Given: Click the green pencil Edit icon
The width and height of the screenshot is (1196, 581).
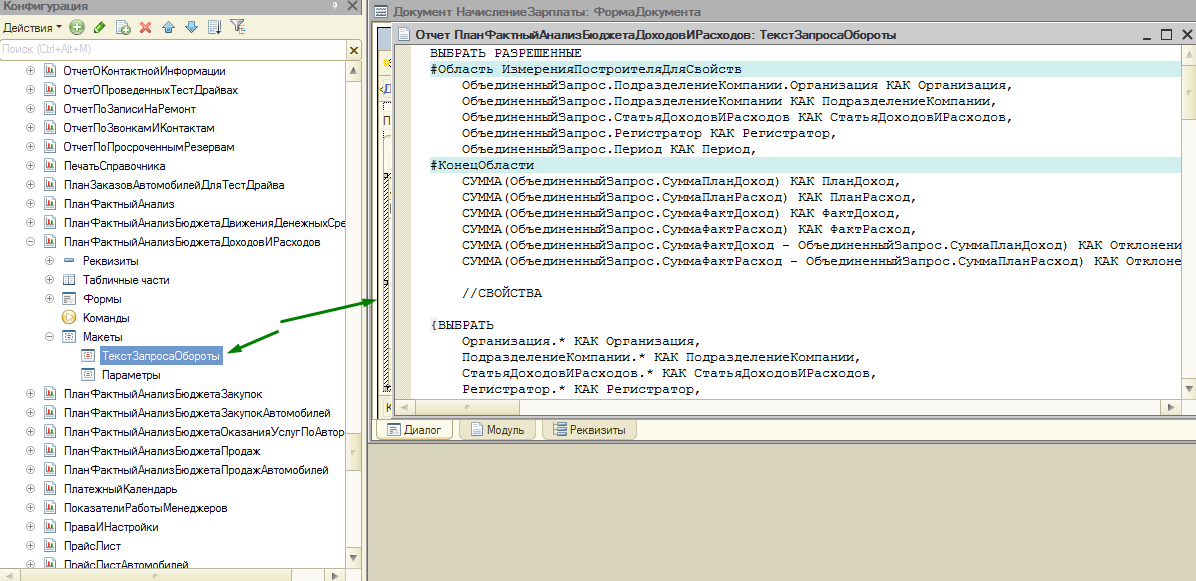Looking at the screenshot, I should click(x=100, y=27).
